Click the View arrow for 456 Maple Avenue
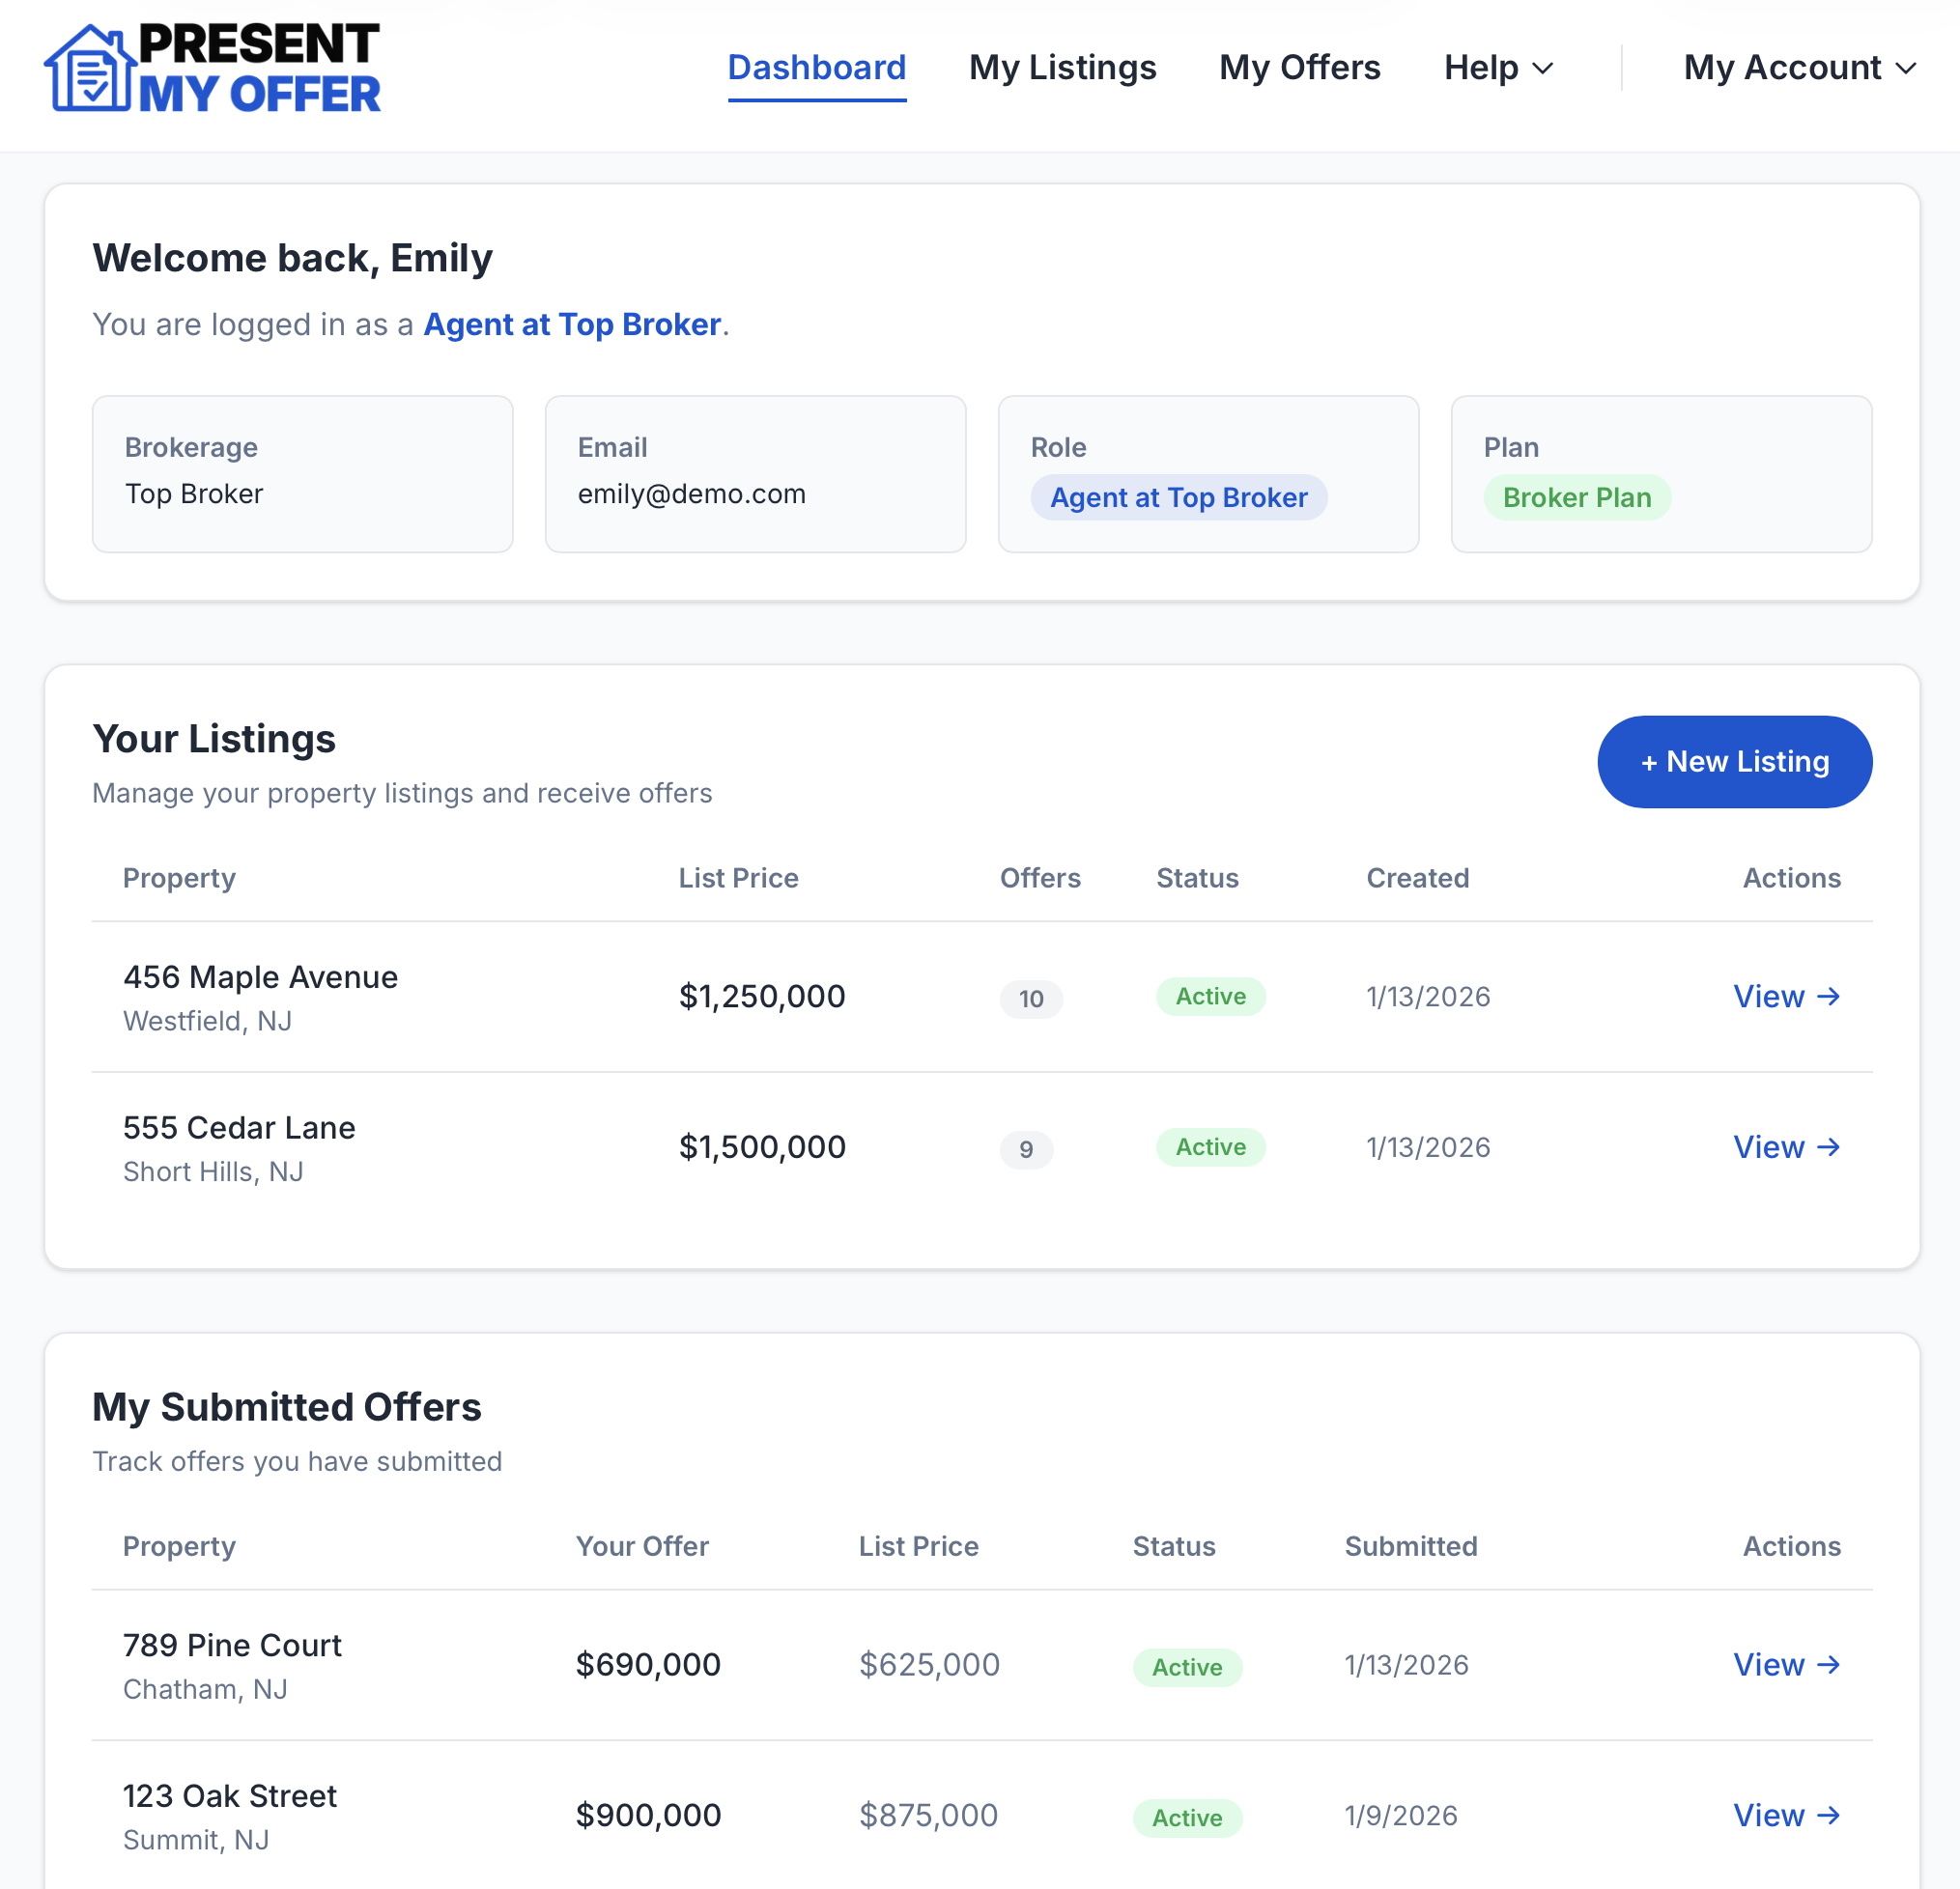Image resolution: width=1960 pixels, height=1889 pixels. coord(1787,996)
